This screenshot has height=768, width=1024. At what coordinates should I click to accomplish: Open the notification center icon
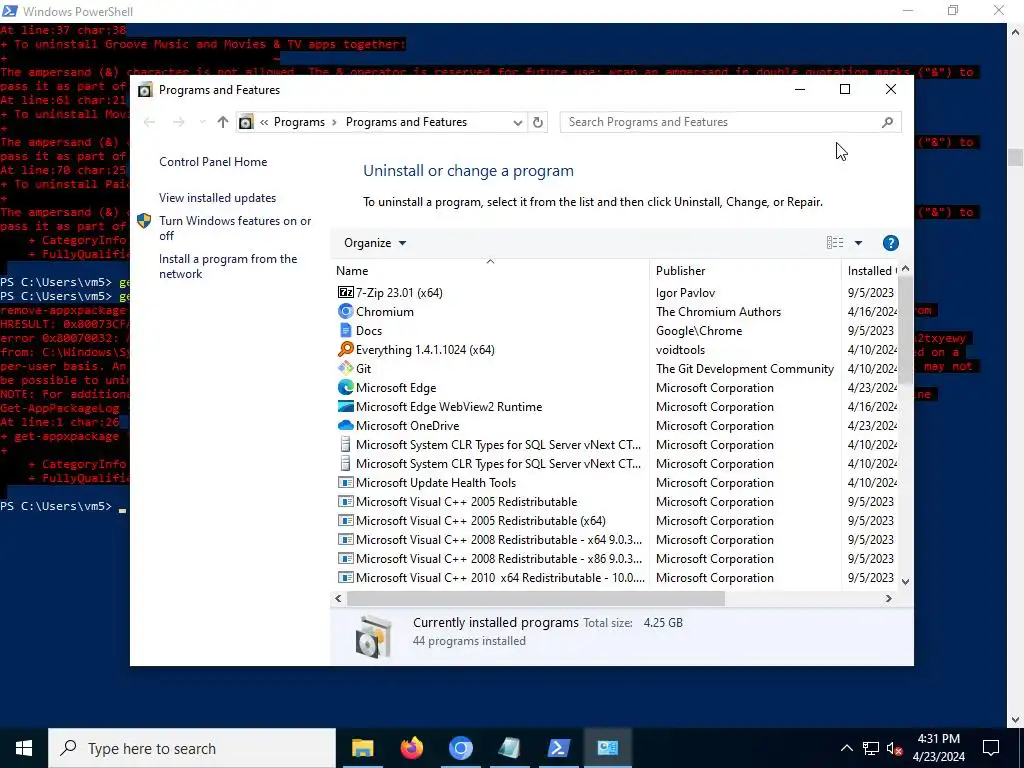tap(991, 748)
